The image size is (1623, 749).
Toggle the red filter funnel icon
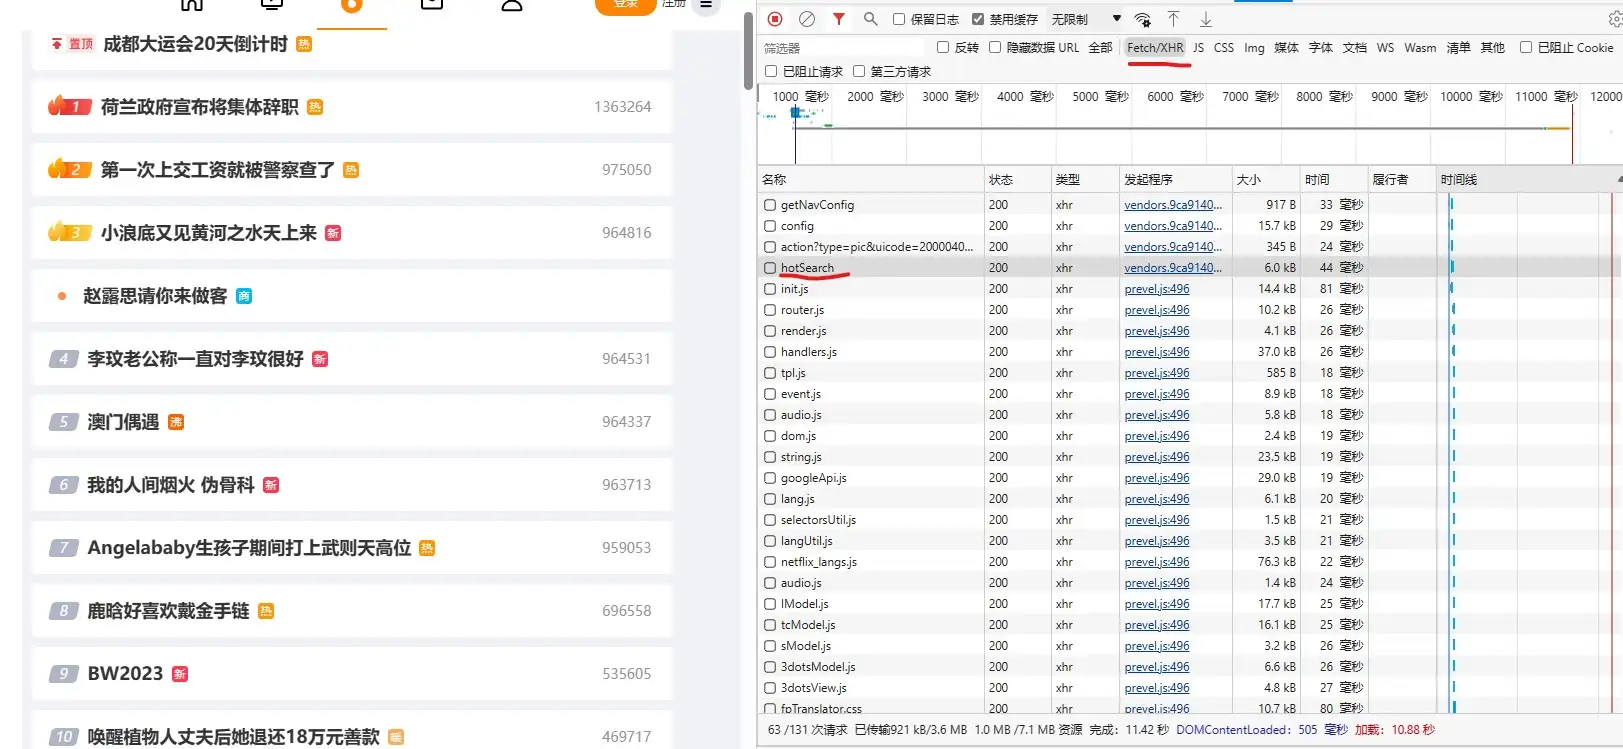pyautogui.click(x=839, y=19)
